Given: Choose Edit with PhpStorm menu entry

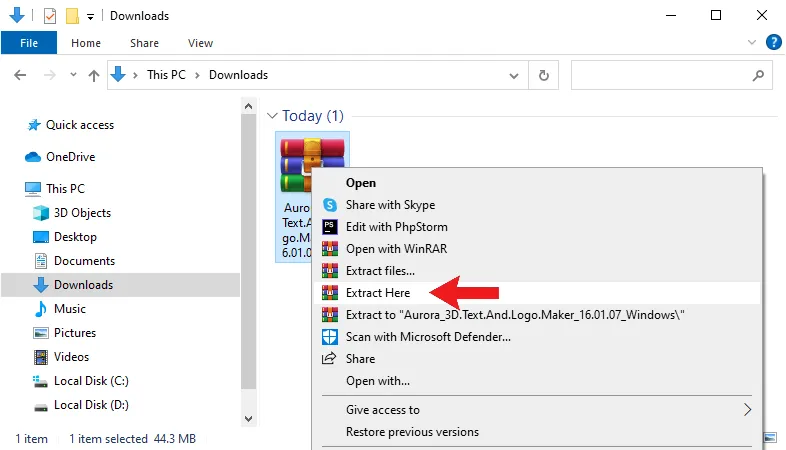Looking at the screenshot, I should click(537, 227).
